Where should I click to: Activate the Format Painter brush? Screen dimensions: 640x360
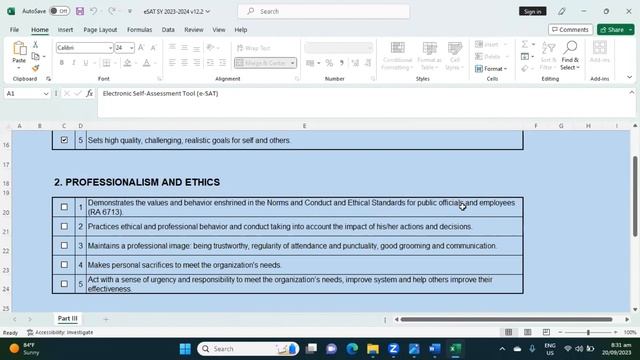coord(36,68)
